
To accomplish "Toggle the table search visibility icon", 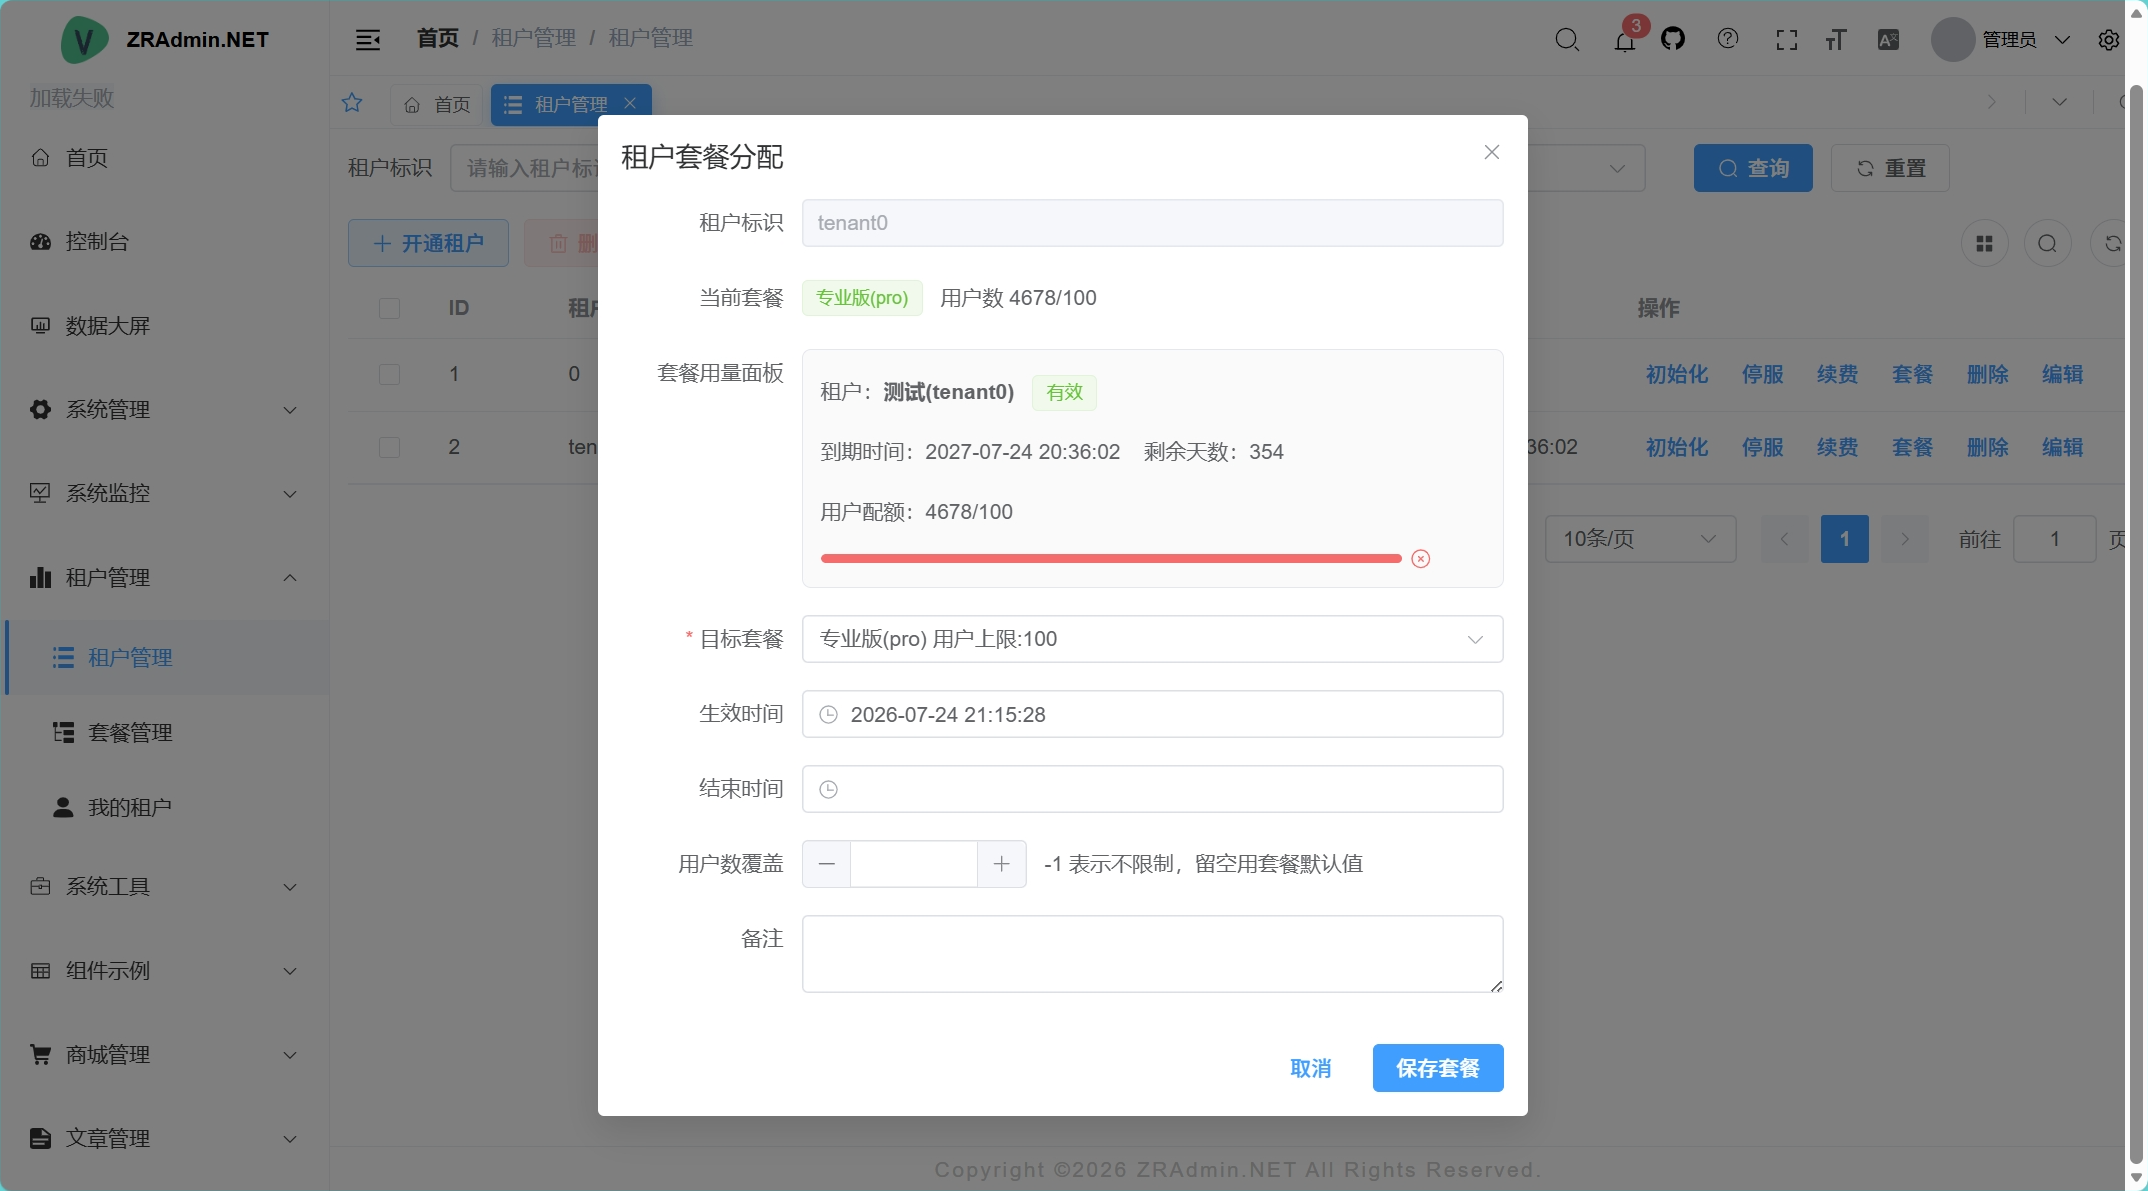I will click(2048, 244).
